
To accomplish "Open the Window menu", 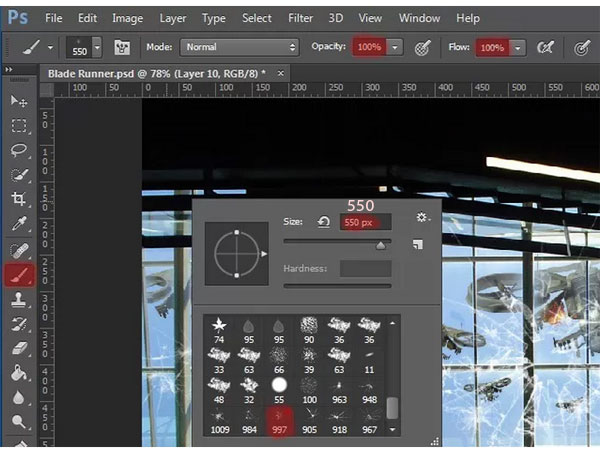I will 419,18.
